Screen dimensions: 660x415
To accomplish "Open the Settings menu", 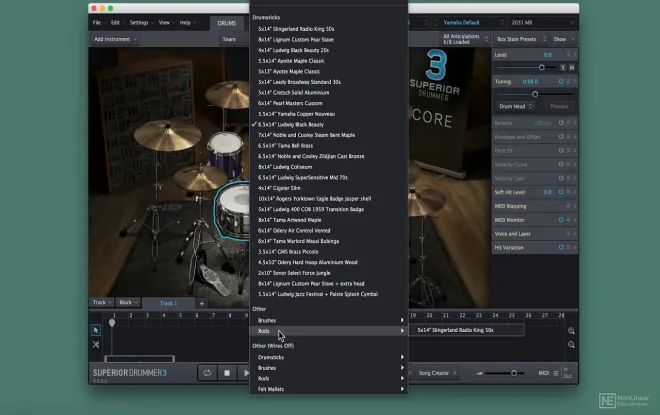I will pyautogui.click(x=141, y=23).
